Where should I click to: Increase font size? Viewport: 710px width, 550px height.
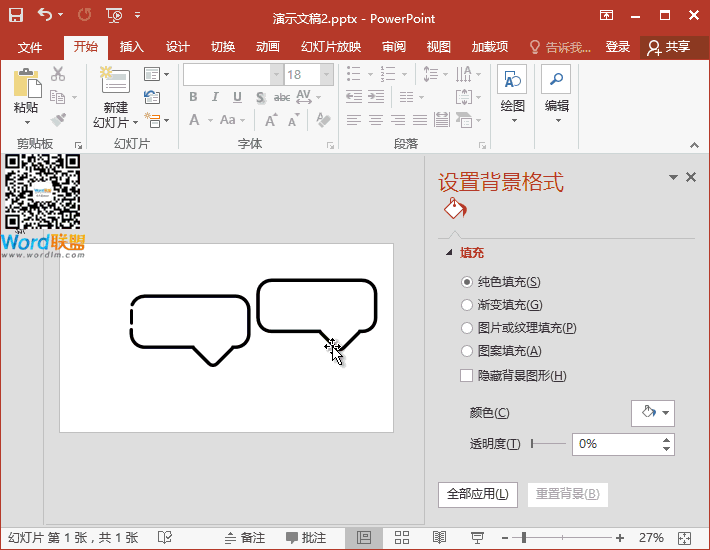pos(271,120)
